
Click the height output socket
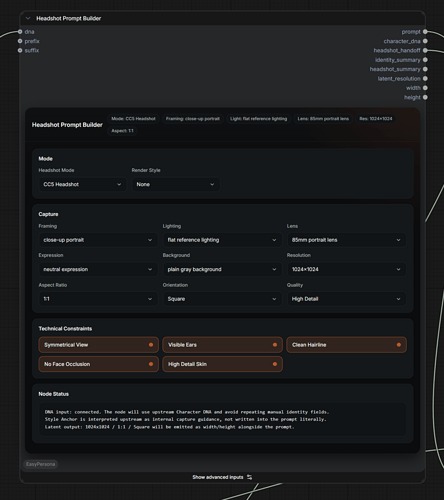[425, 97]
